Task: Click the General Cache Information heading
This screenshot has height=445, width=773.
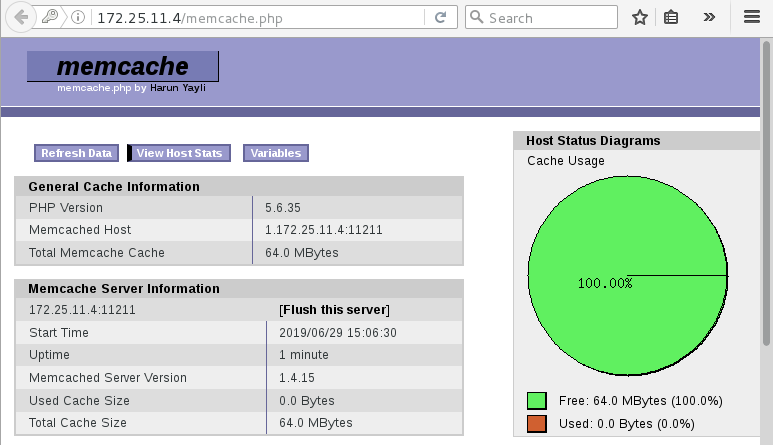Action: (114, 187)
